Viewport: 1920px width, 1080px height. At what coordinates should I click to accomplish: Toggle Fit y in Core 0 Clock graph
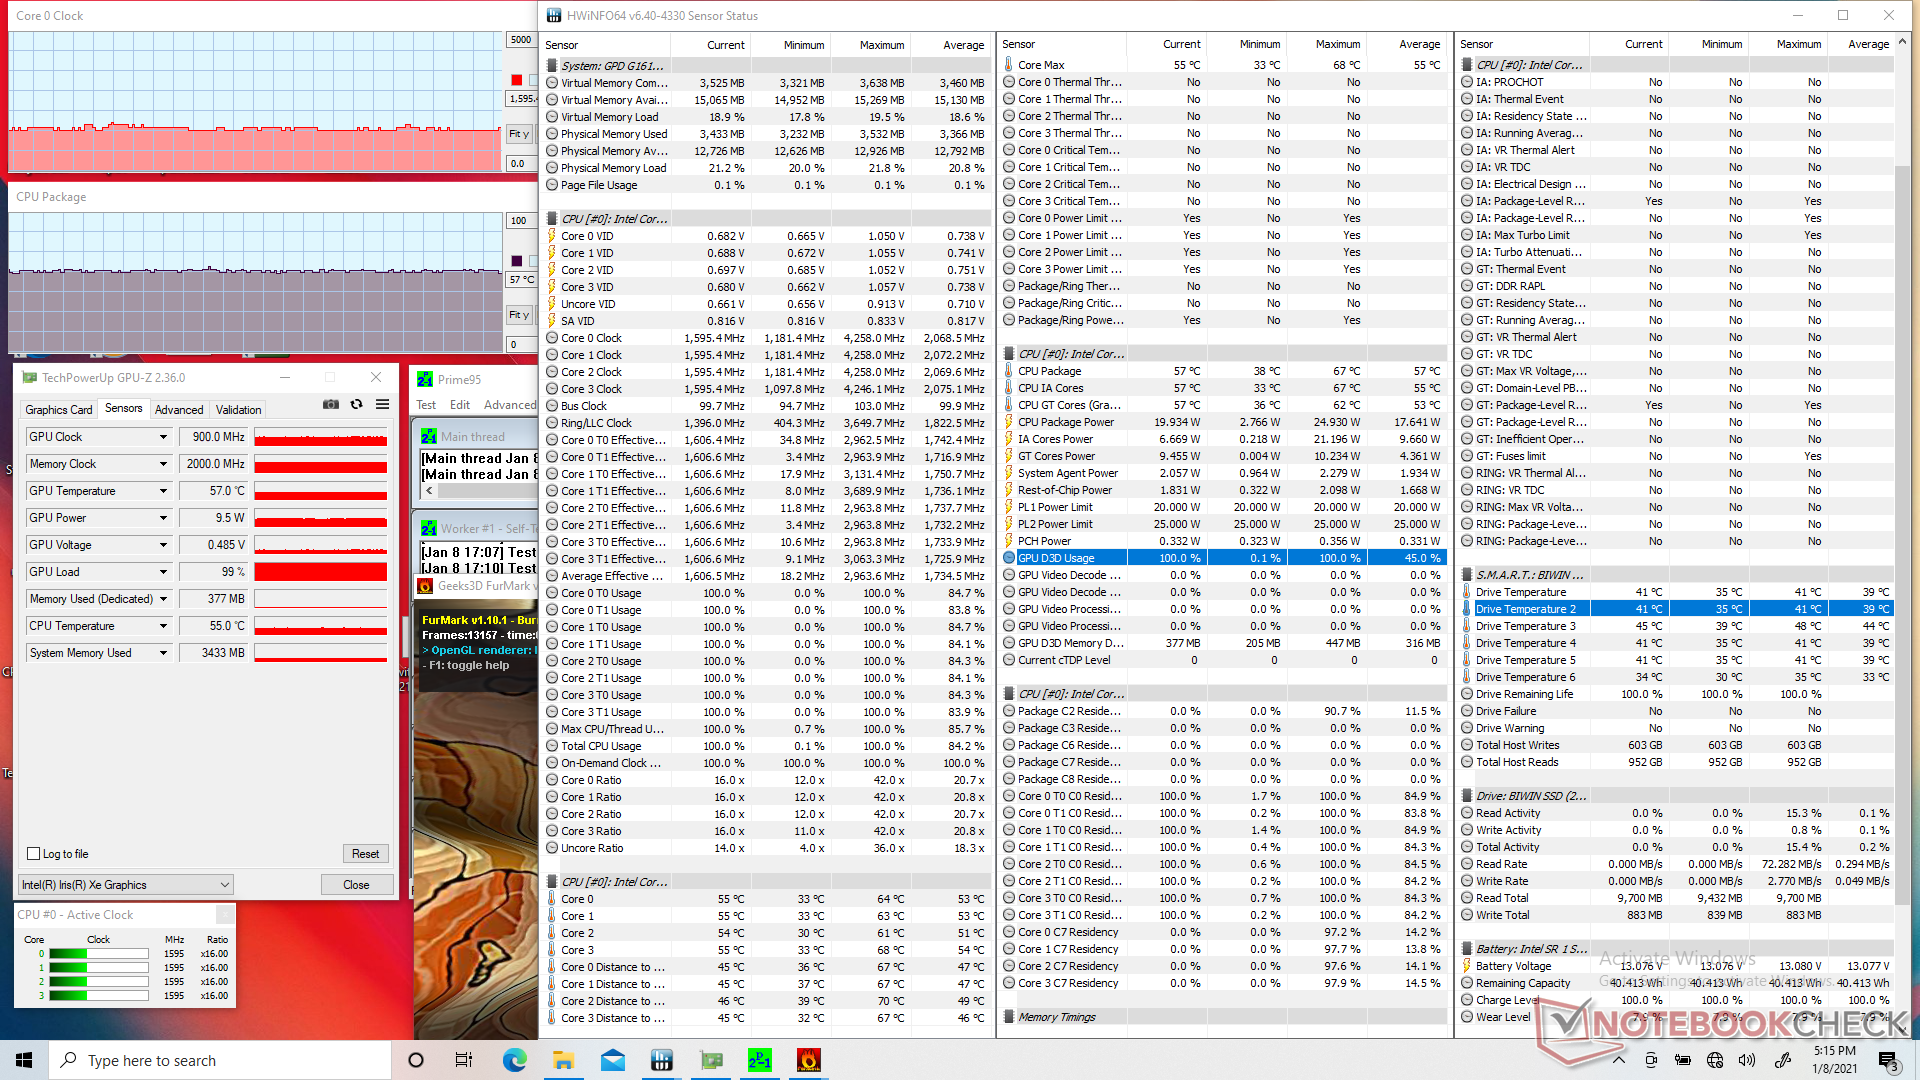point(519,134)
